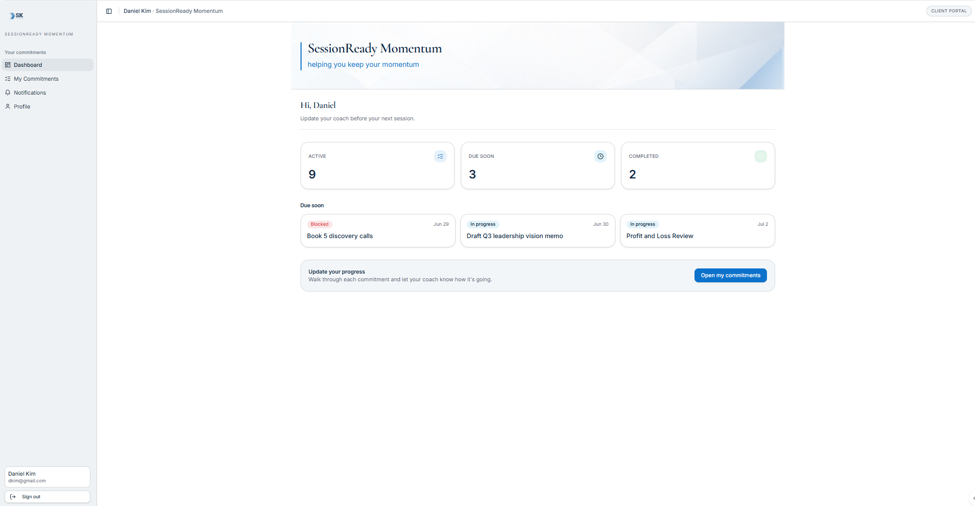The image size is (975, 506).
Task: Click the Completed card check icon
Action: coord(760,157)
